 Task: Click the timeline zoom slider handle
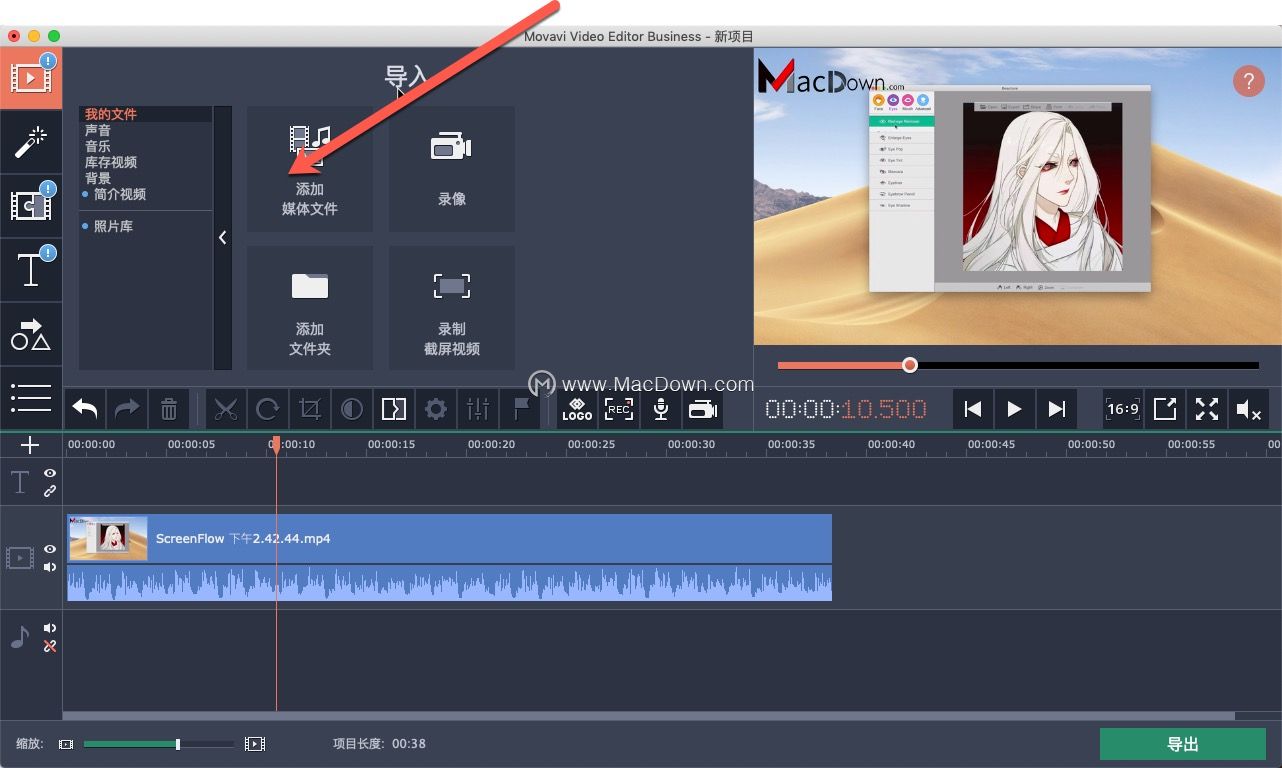pyautogui.click(x=178, y=744)
